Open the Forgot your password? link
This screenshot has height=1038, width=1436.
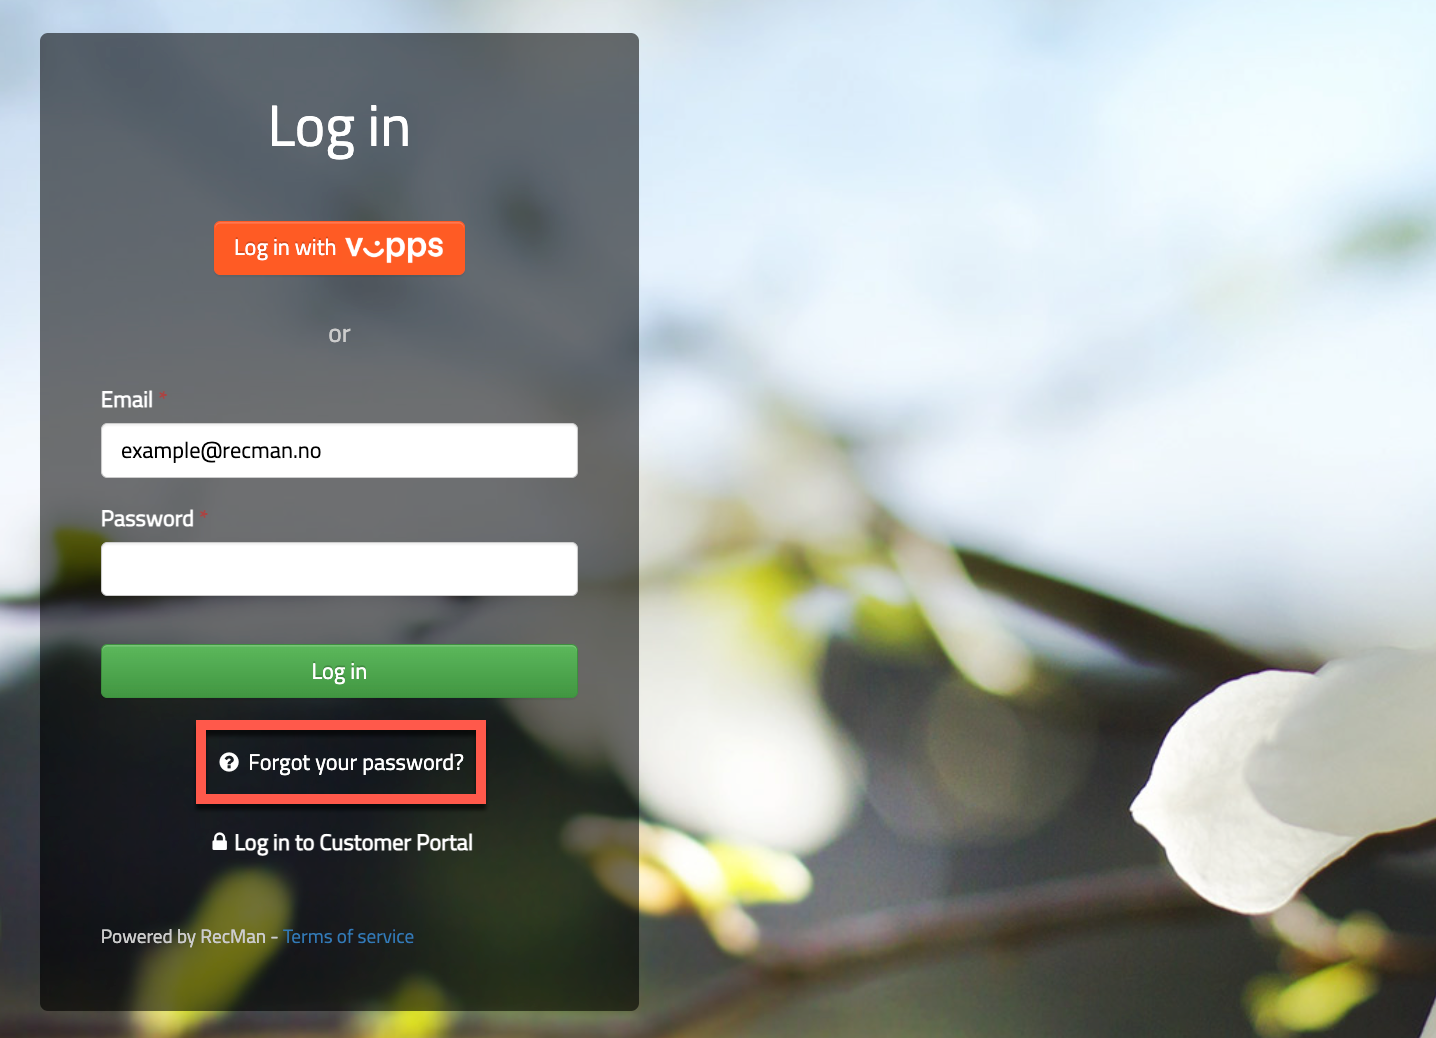pos(356,763)
